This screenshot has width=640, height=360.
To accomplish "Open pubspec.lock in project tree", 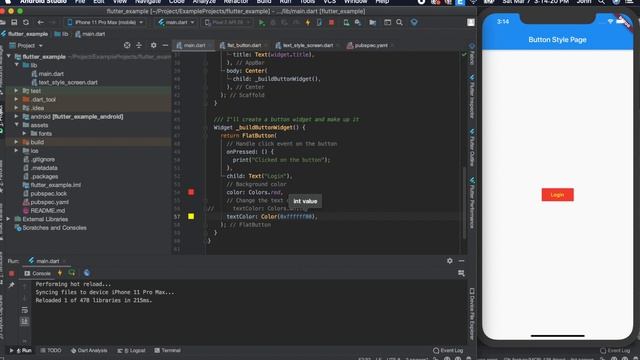I will [49, 193].
